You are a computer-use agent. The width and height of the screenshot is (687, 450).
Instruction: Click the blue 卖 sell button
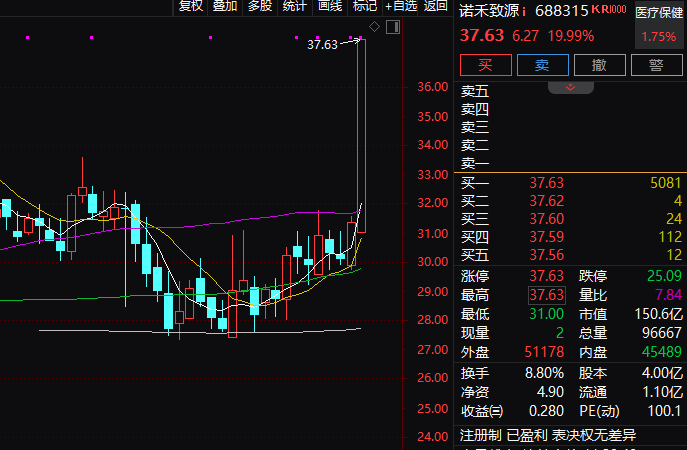542,65
